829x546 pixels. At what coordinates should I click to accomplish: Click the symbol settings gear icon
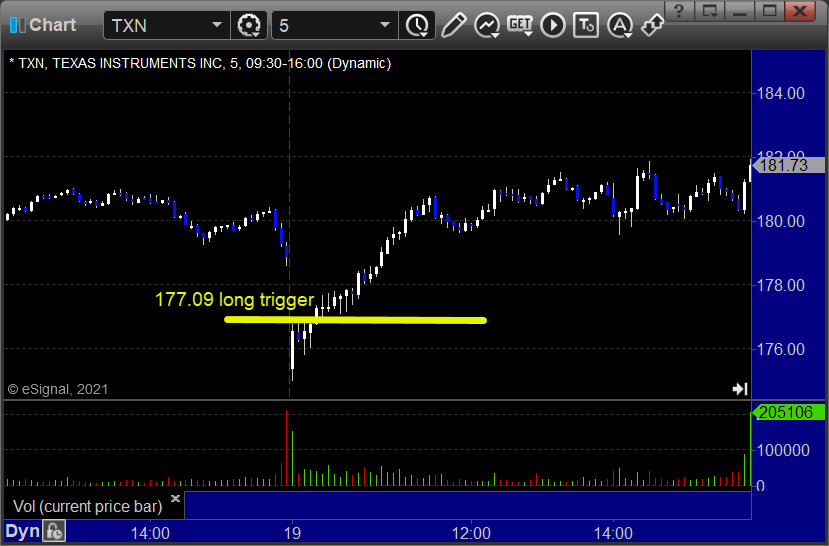coord(248,25)
